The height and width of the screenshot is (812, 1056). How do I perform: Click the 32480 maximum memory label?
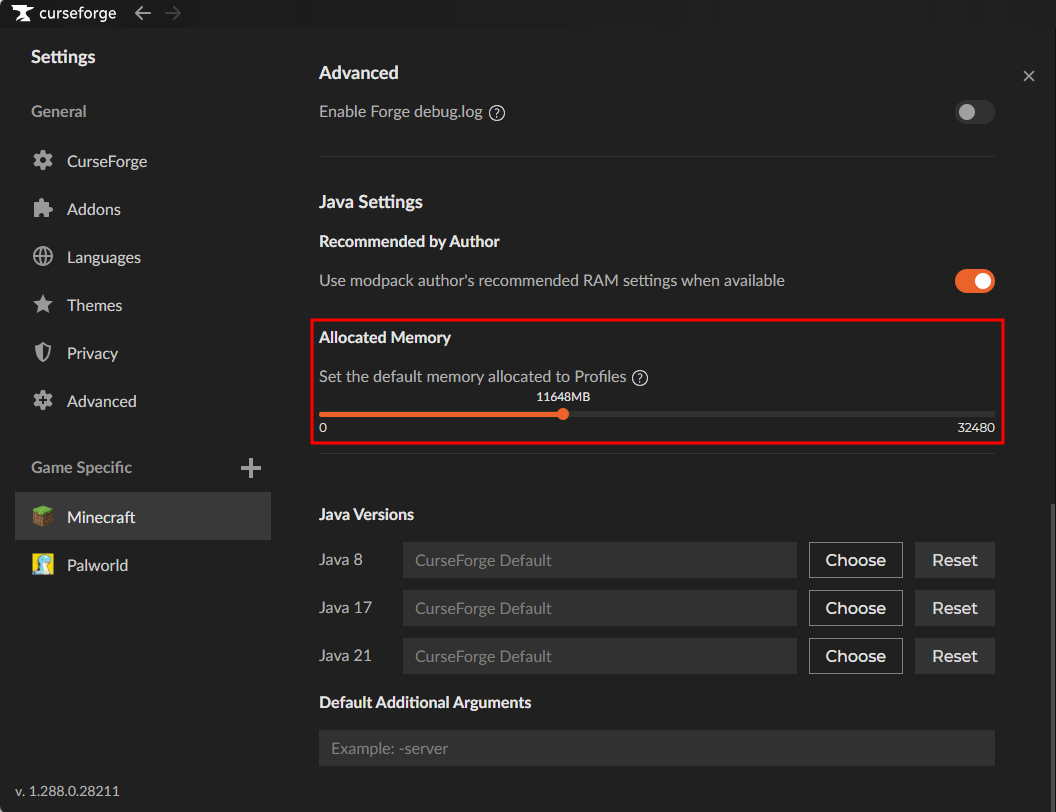976,428
